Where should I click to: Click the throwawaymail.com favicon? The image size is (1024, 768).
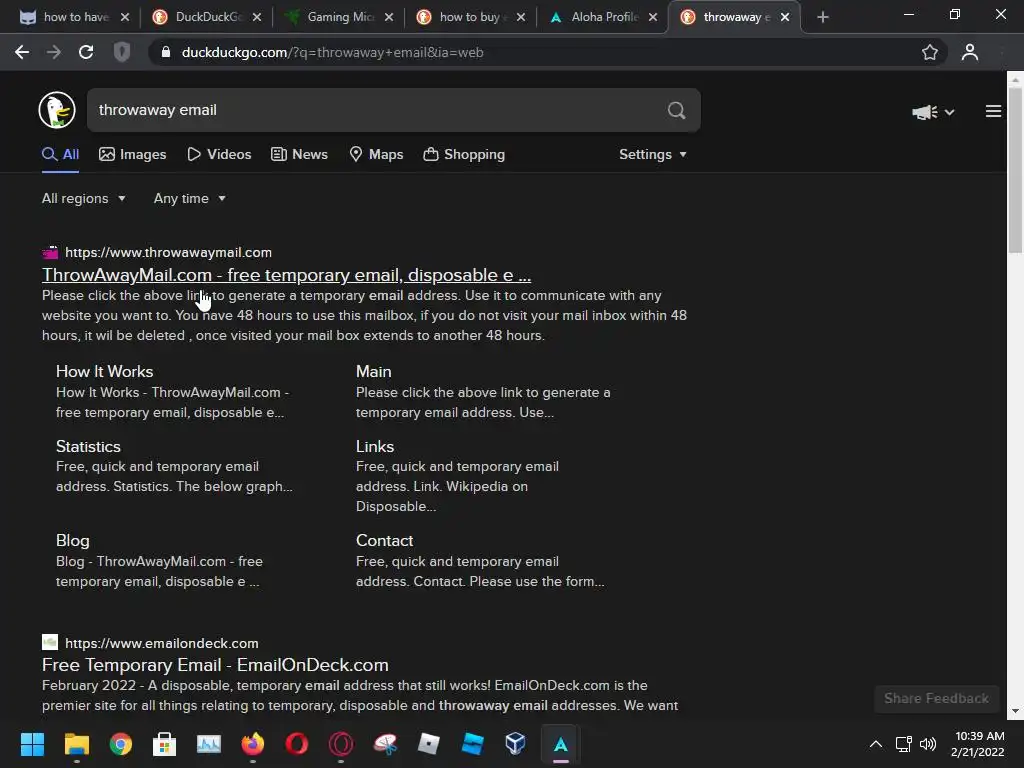point(50,252)
